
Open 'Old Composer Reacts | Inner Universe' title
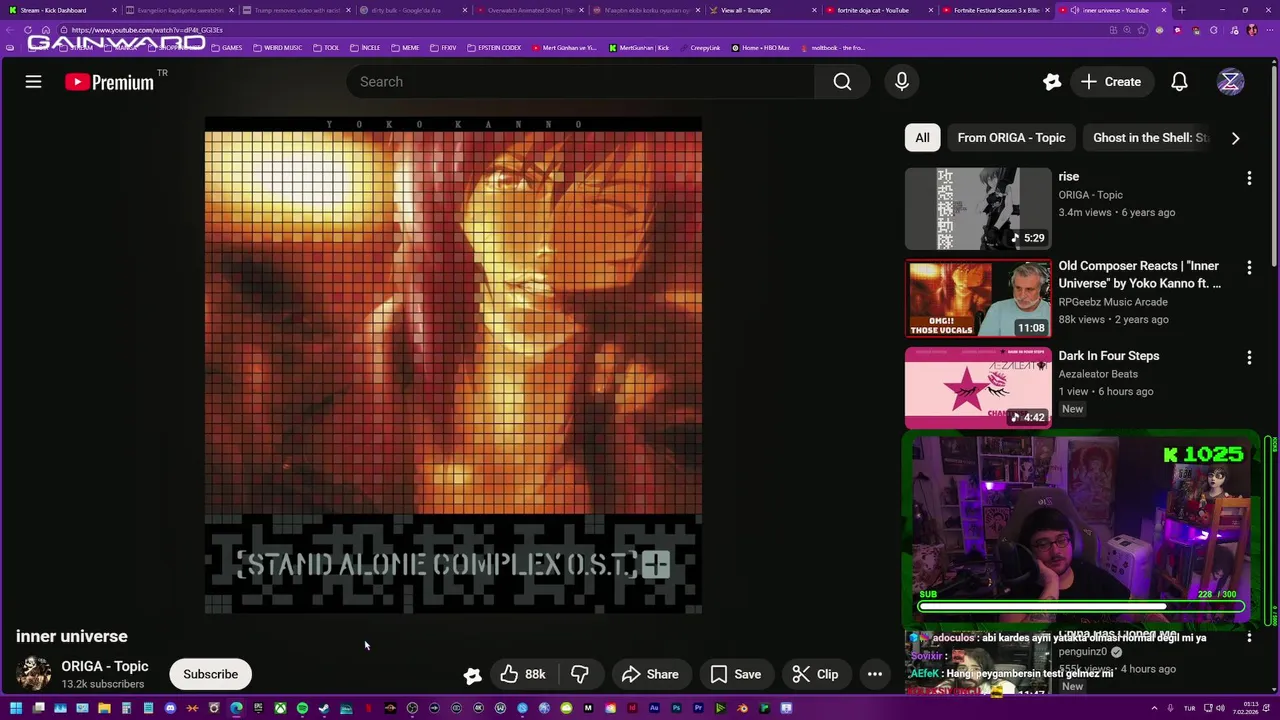(x=1140, y=274)
